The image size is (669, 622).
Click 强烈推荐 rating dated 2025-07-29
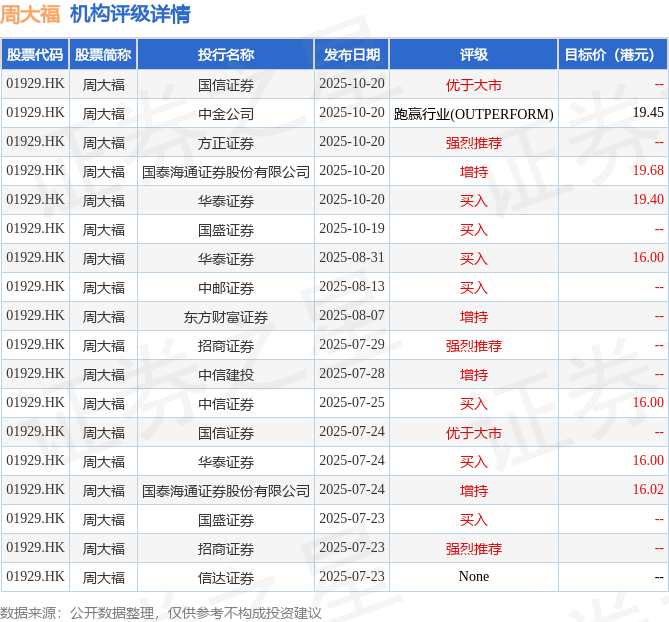tap(474, 346)
